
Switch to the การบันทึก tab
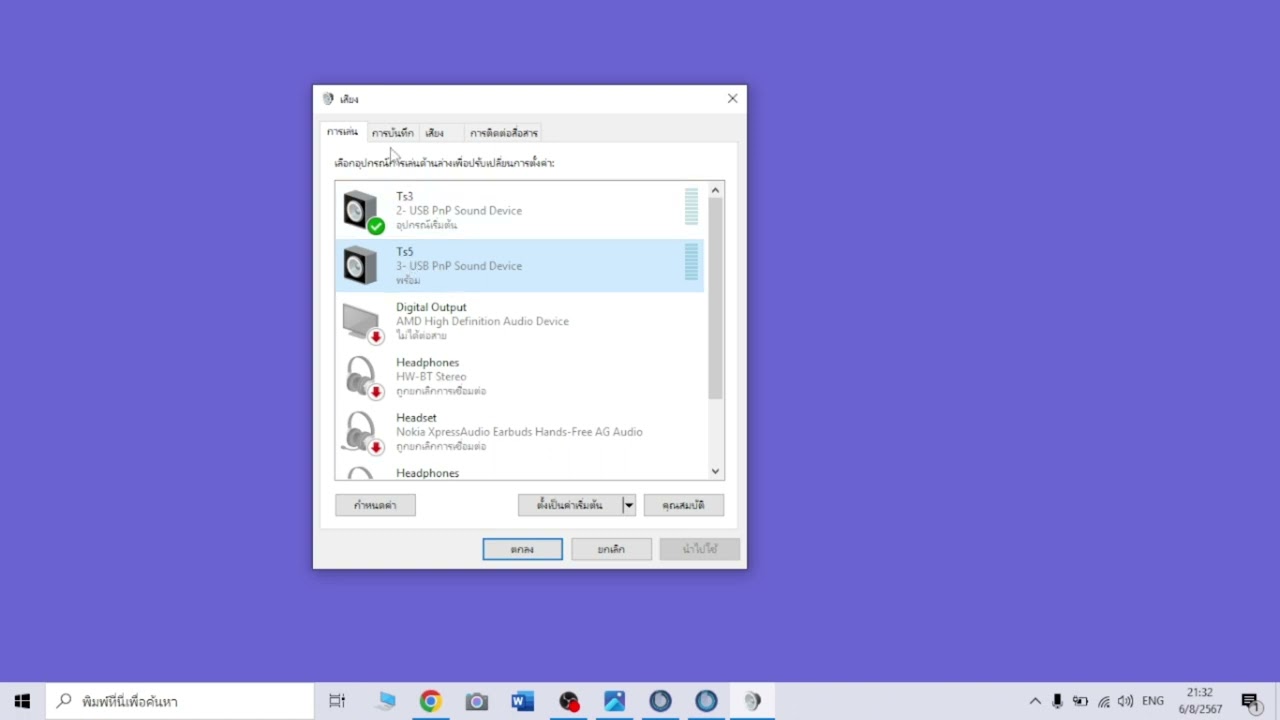(392, 133)
